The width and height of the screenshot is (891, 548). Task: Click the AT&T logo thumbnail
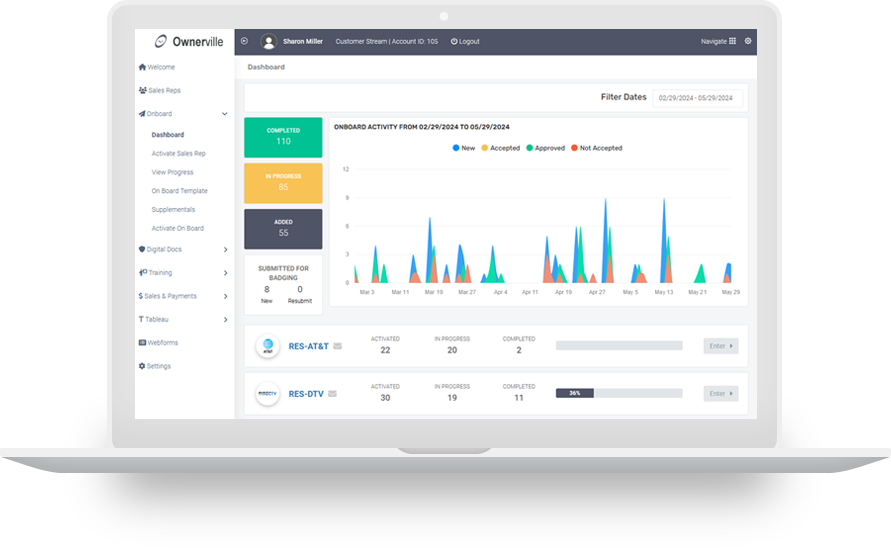tap(267, 346)
